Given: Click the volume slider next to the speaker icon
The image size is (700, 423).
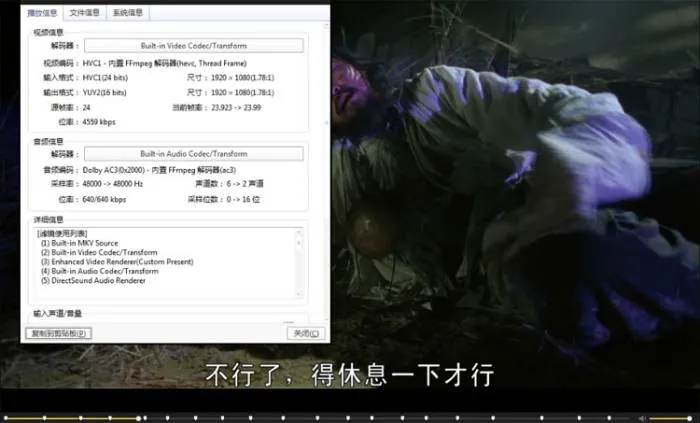Looking at the screenshot, I should (671, 418).
